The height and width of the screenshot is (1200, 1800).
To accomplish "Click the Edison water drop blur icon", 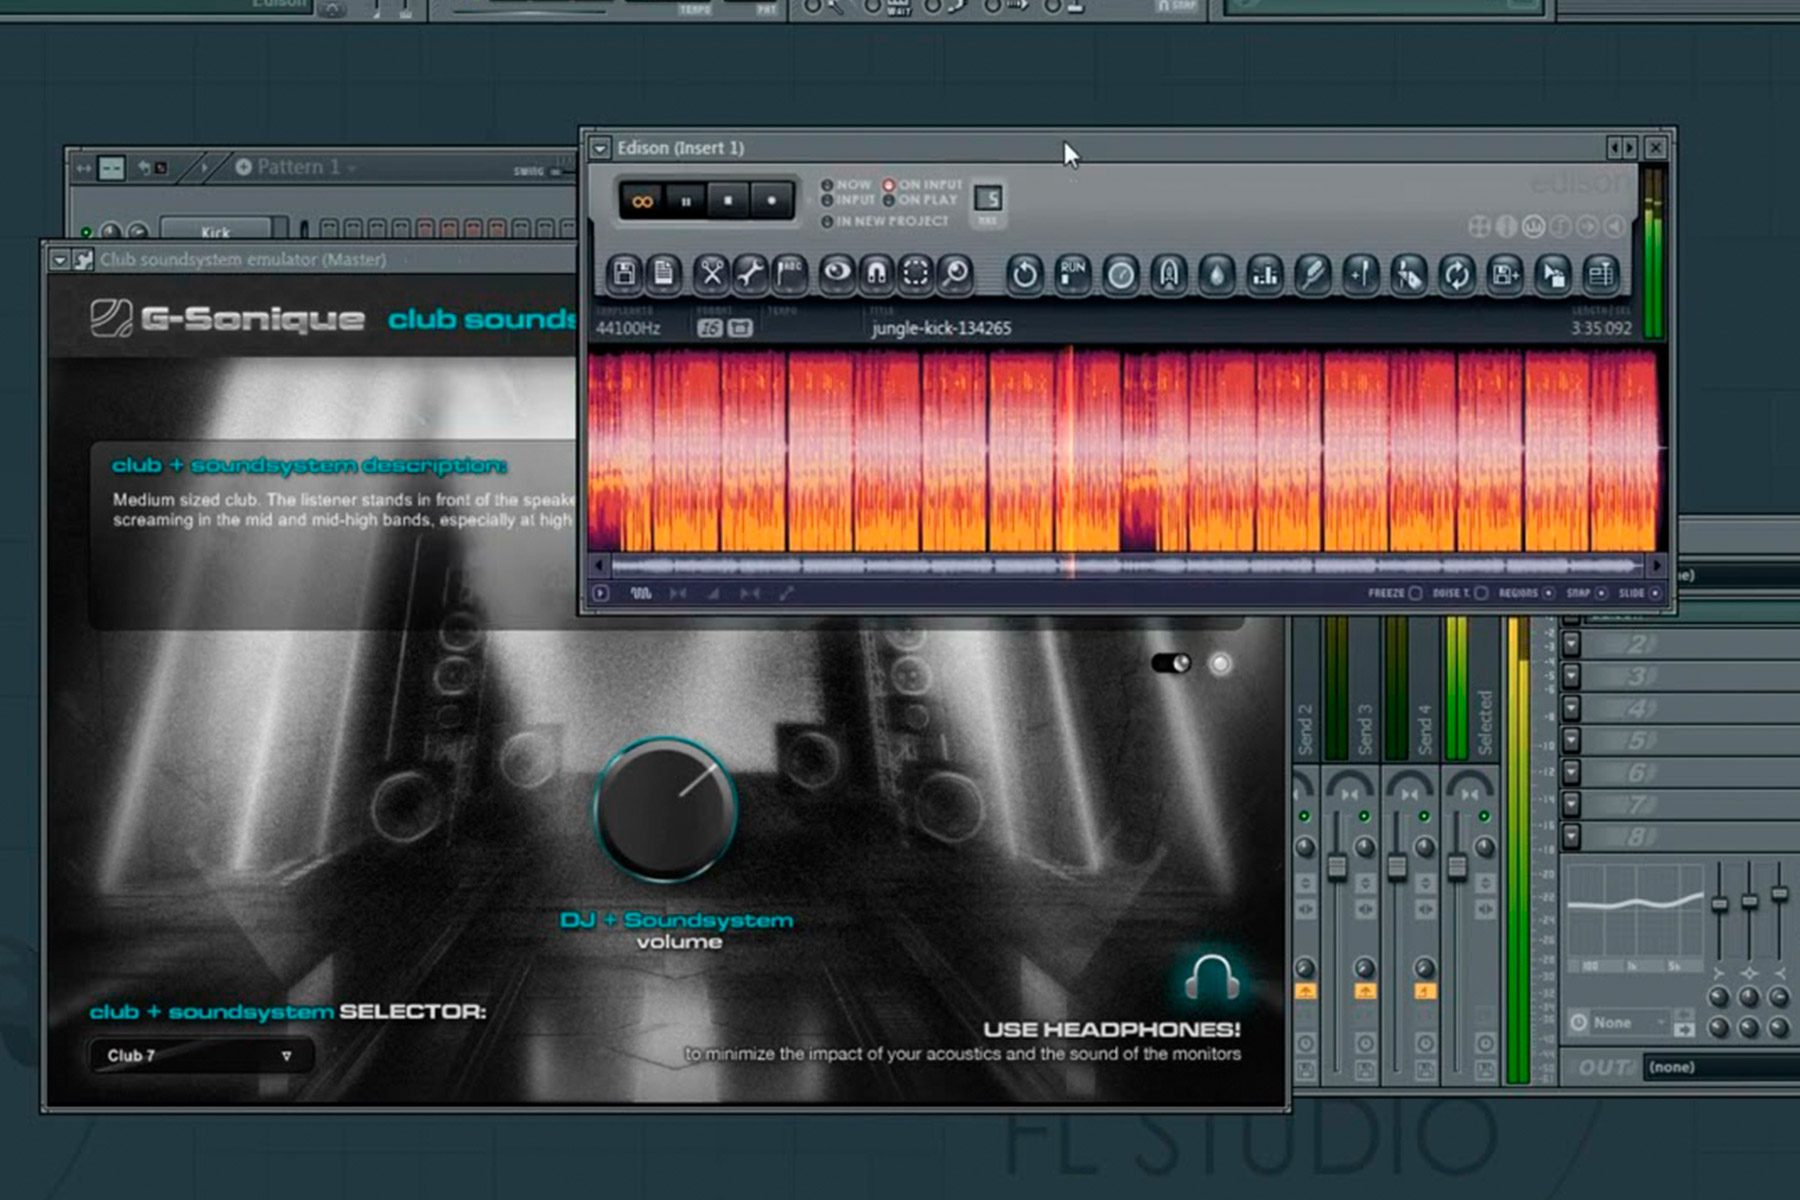I will pos(1216,274).
